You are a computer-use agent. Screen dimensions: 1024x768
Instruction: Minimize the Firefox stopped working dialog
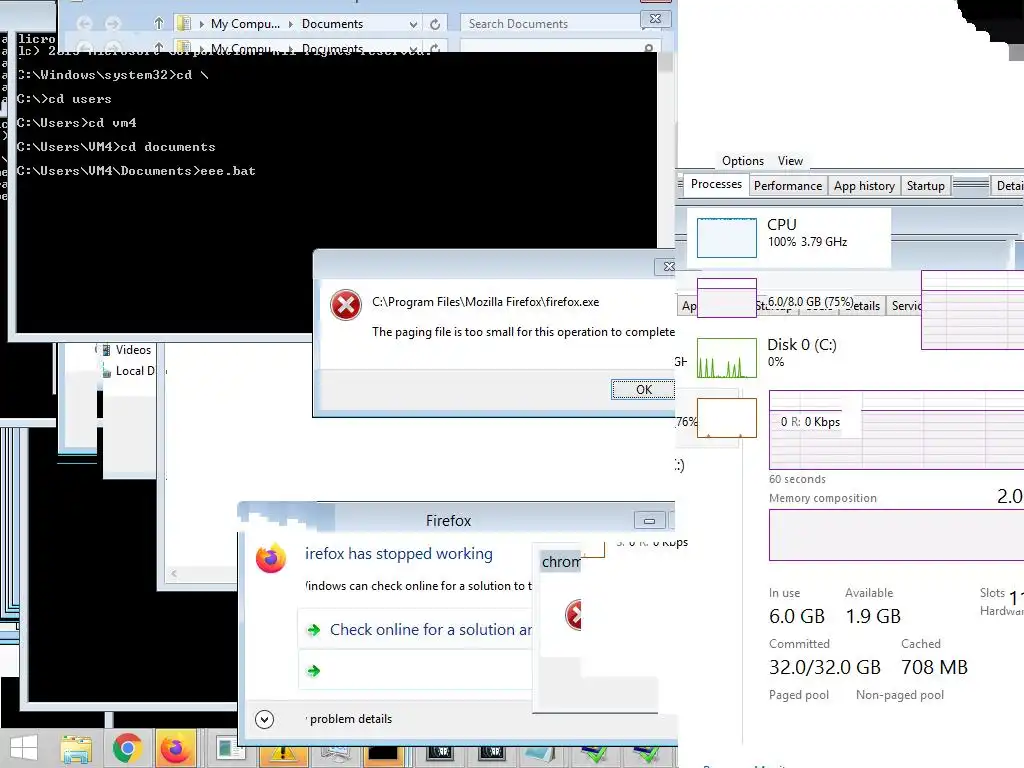click(x=649, y=520)
